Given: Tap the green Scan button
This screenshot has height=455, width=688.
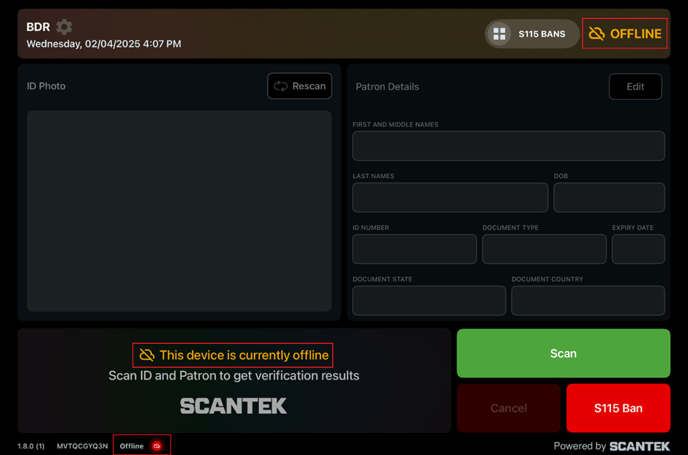Looking at the screenshot, I should [x=563, y=353].
